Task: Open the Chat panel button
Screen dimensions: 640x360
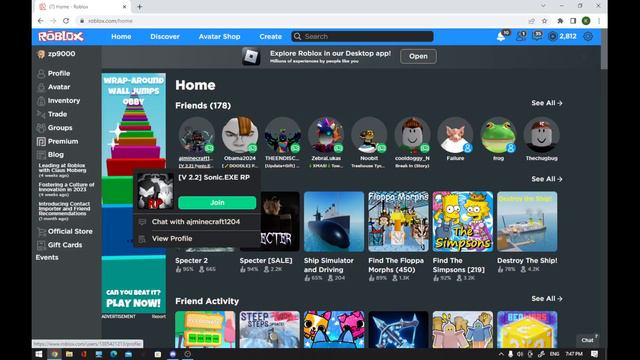Action: [588, 340]
